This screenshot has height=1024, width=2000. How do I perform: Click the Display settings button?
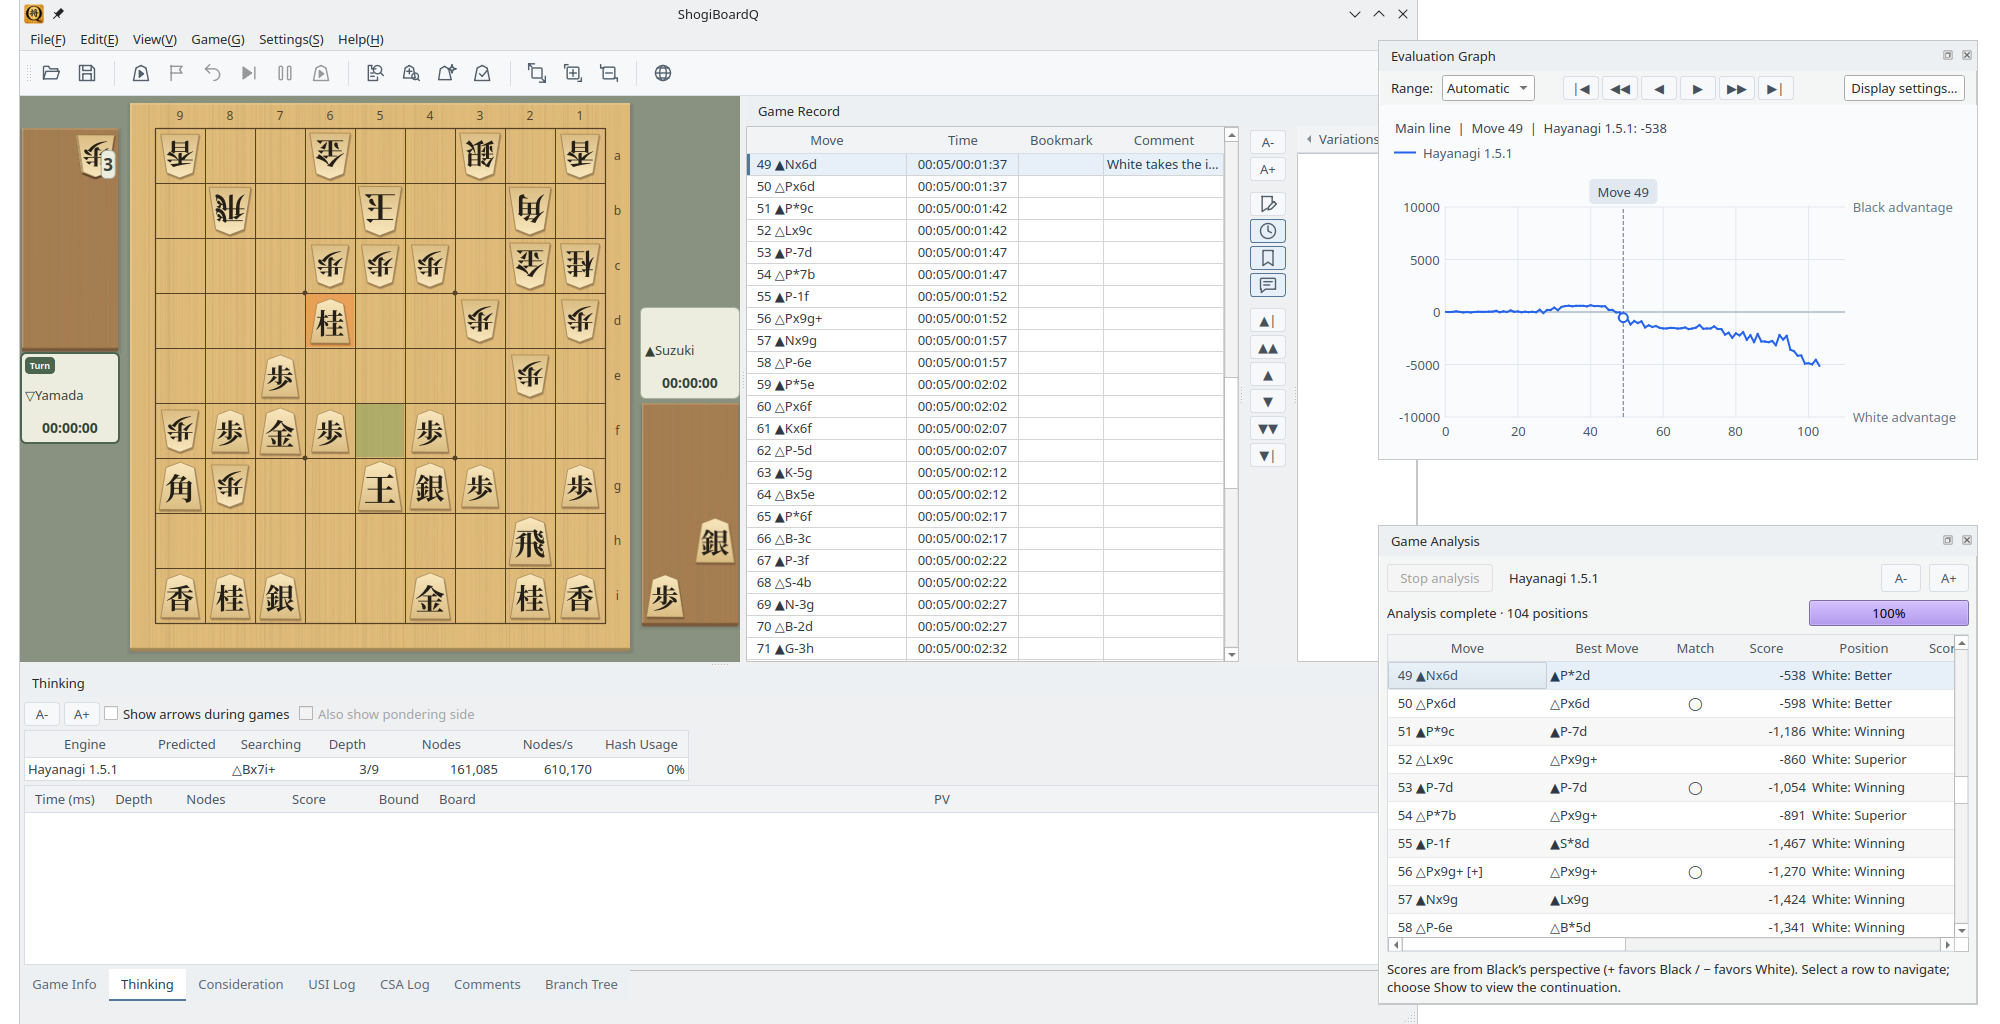tap(1904, 88)
